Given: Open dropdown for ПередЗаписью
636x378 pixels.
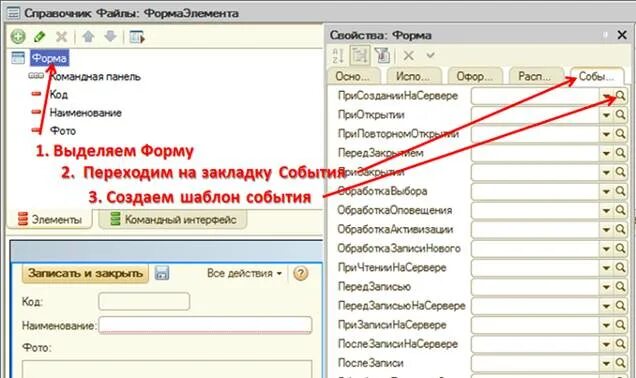Looking at the screenshot, I should pos(606,287).
